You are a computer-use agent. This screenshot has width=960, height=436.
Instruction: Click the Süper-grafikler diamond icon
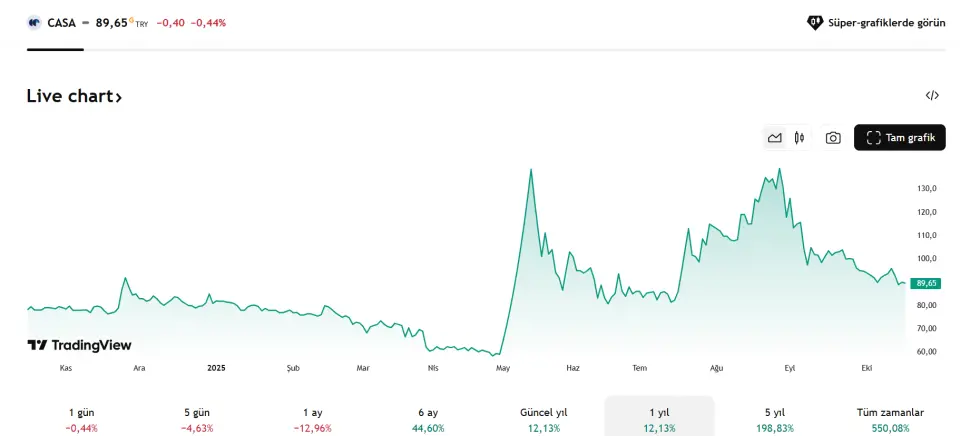(x=815, y=22)
